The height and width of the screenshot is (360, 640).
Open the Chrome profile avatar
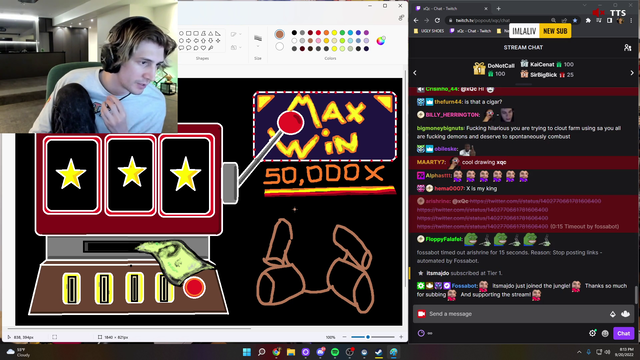coord(620,20)
